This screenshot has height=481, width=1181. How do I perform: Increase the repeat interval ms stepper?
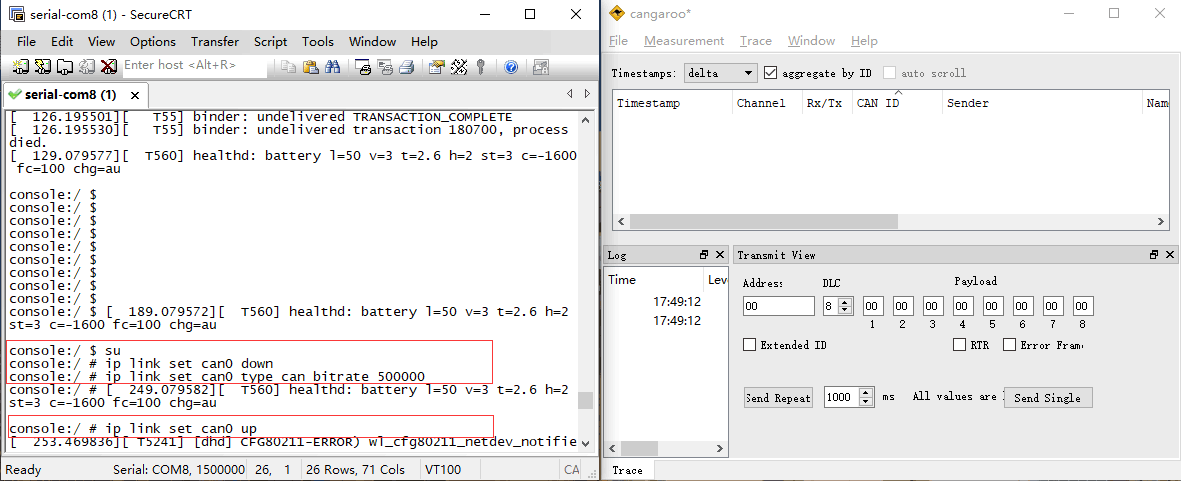tap(867, 393)
